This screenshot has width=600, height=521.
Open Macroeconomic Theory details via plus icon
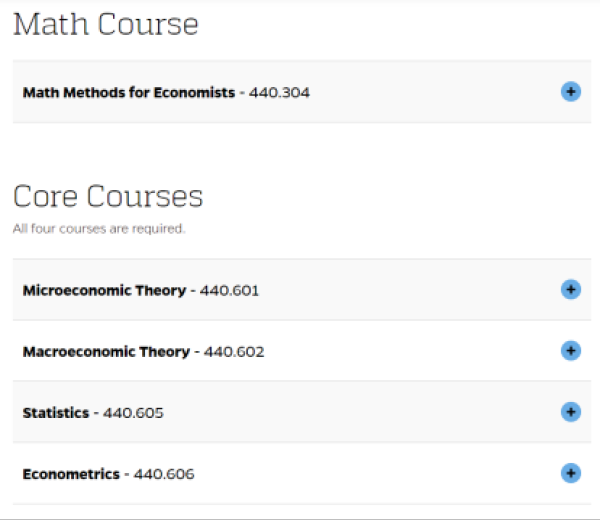pos(571,351)
